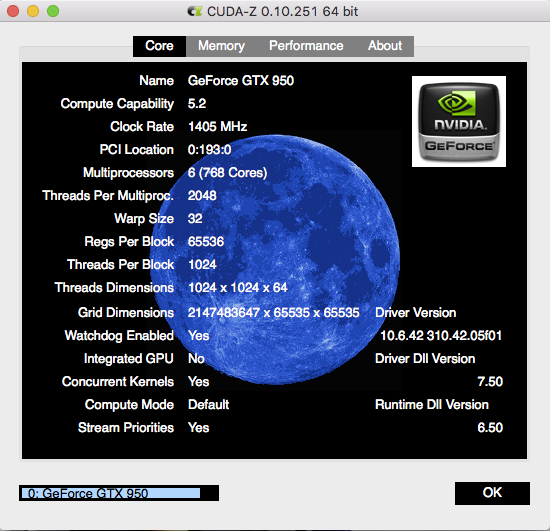
Task: Click the PCI Location value 0:193:0
Action: [x=209, y=150]
